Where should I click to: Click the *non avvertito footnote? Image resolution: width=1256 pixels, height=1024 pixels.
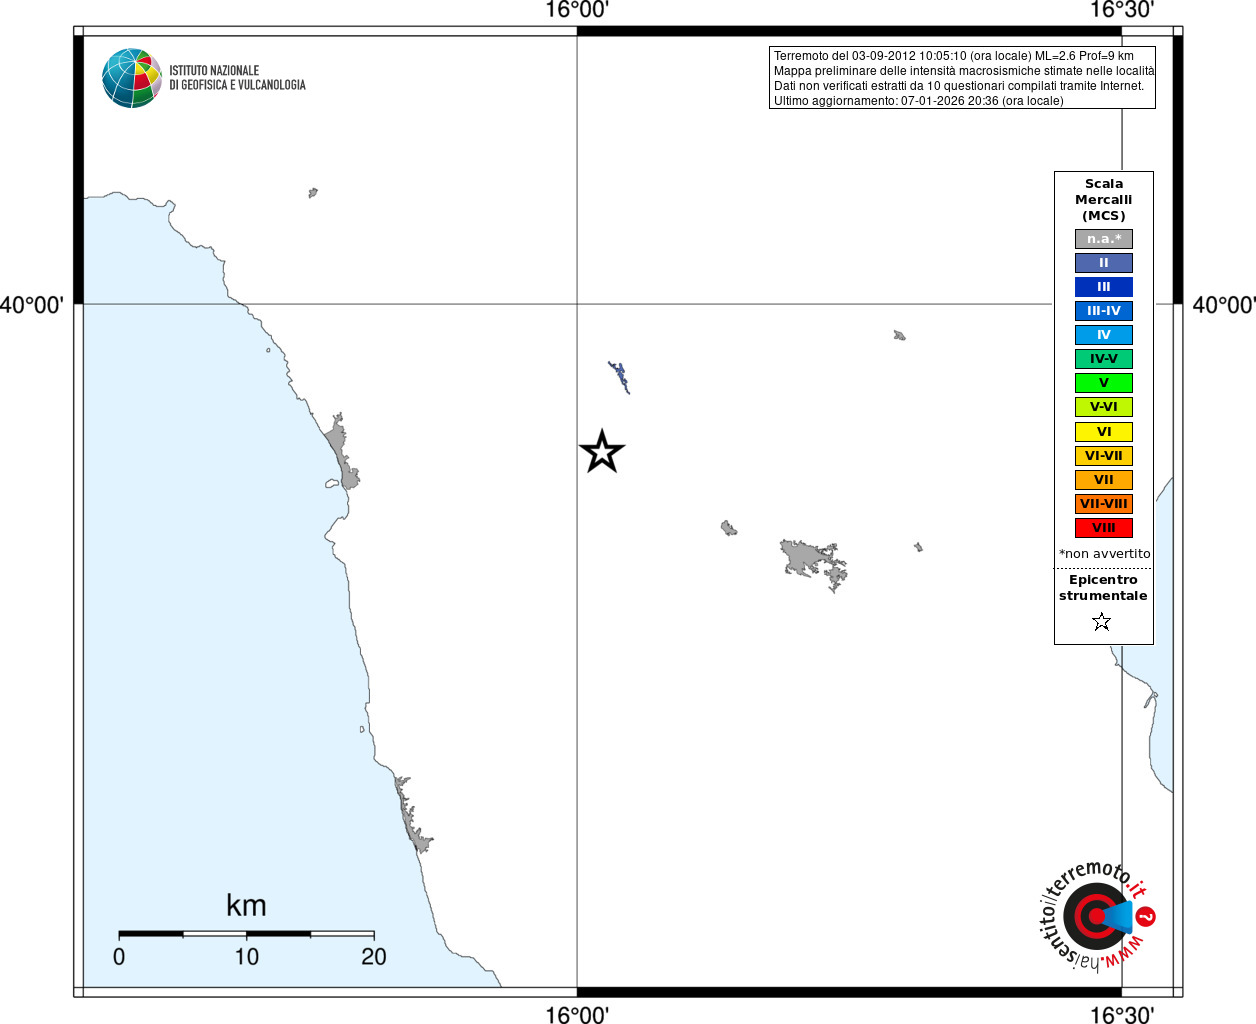point(1104,554)
